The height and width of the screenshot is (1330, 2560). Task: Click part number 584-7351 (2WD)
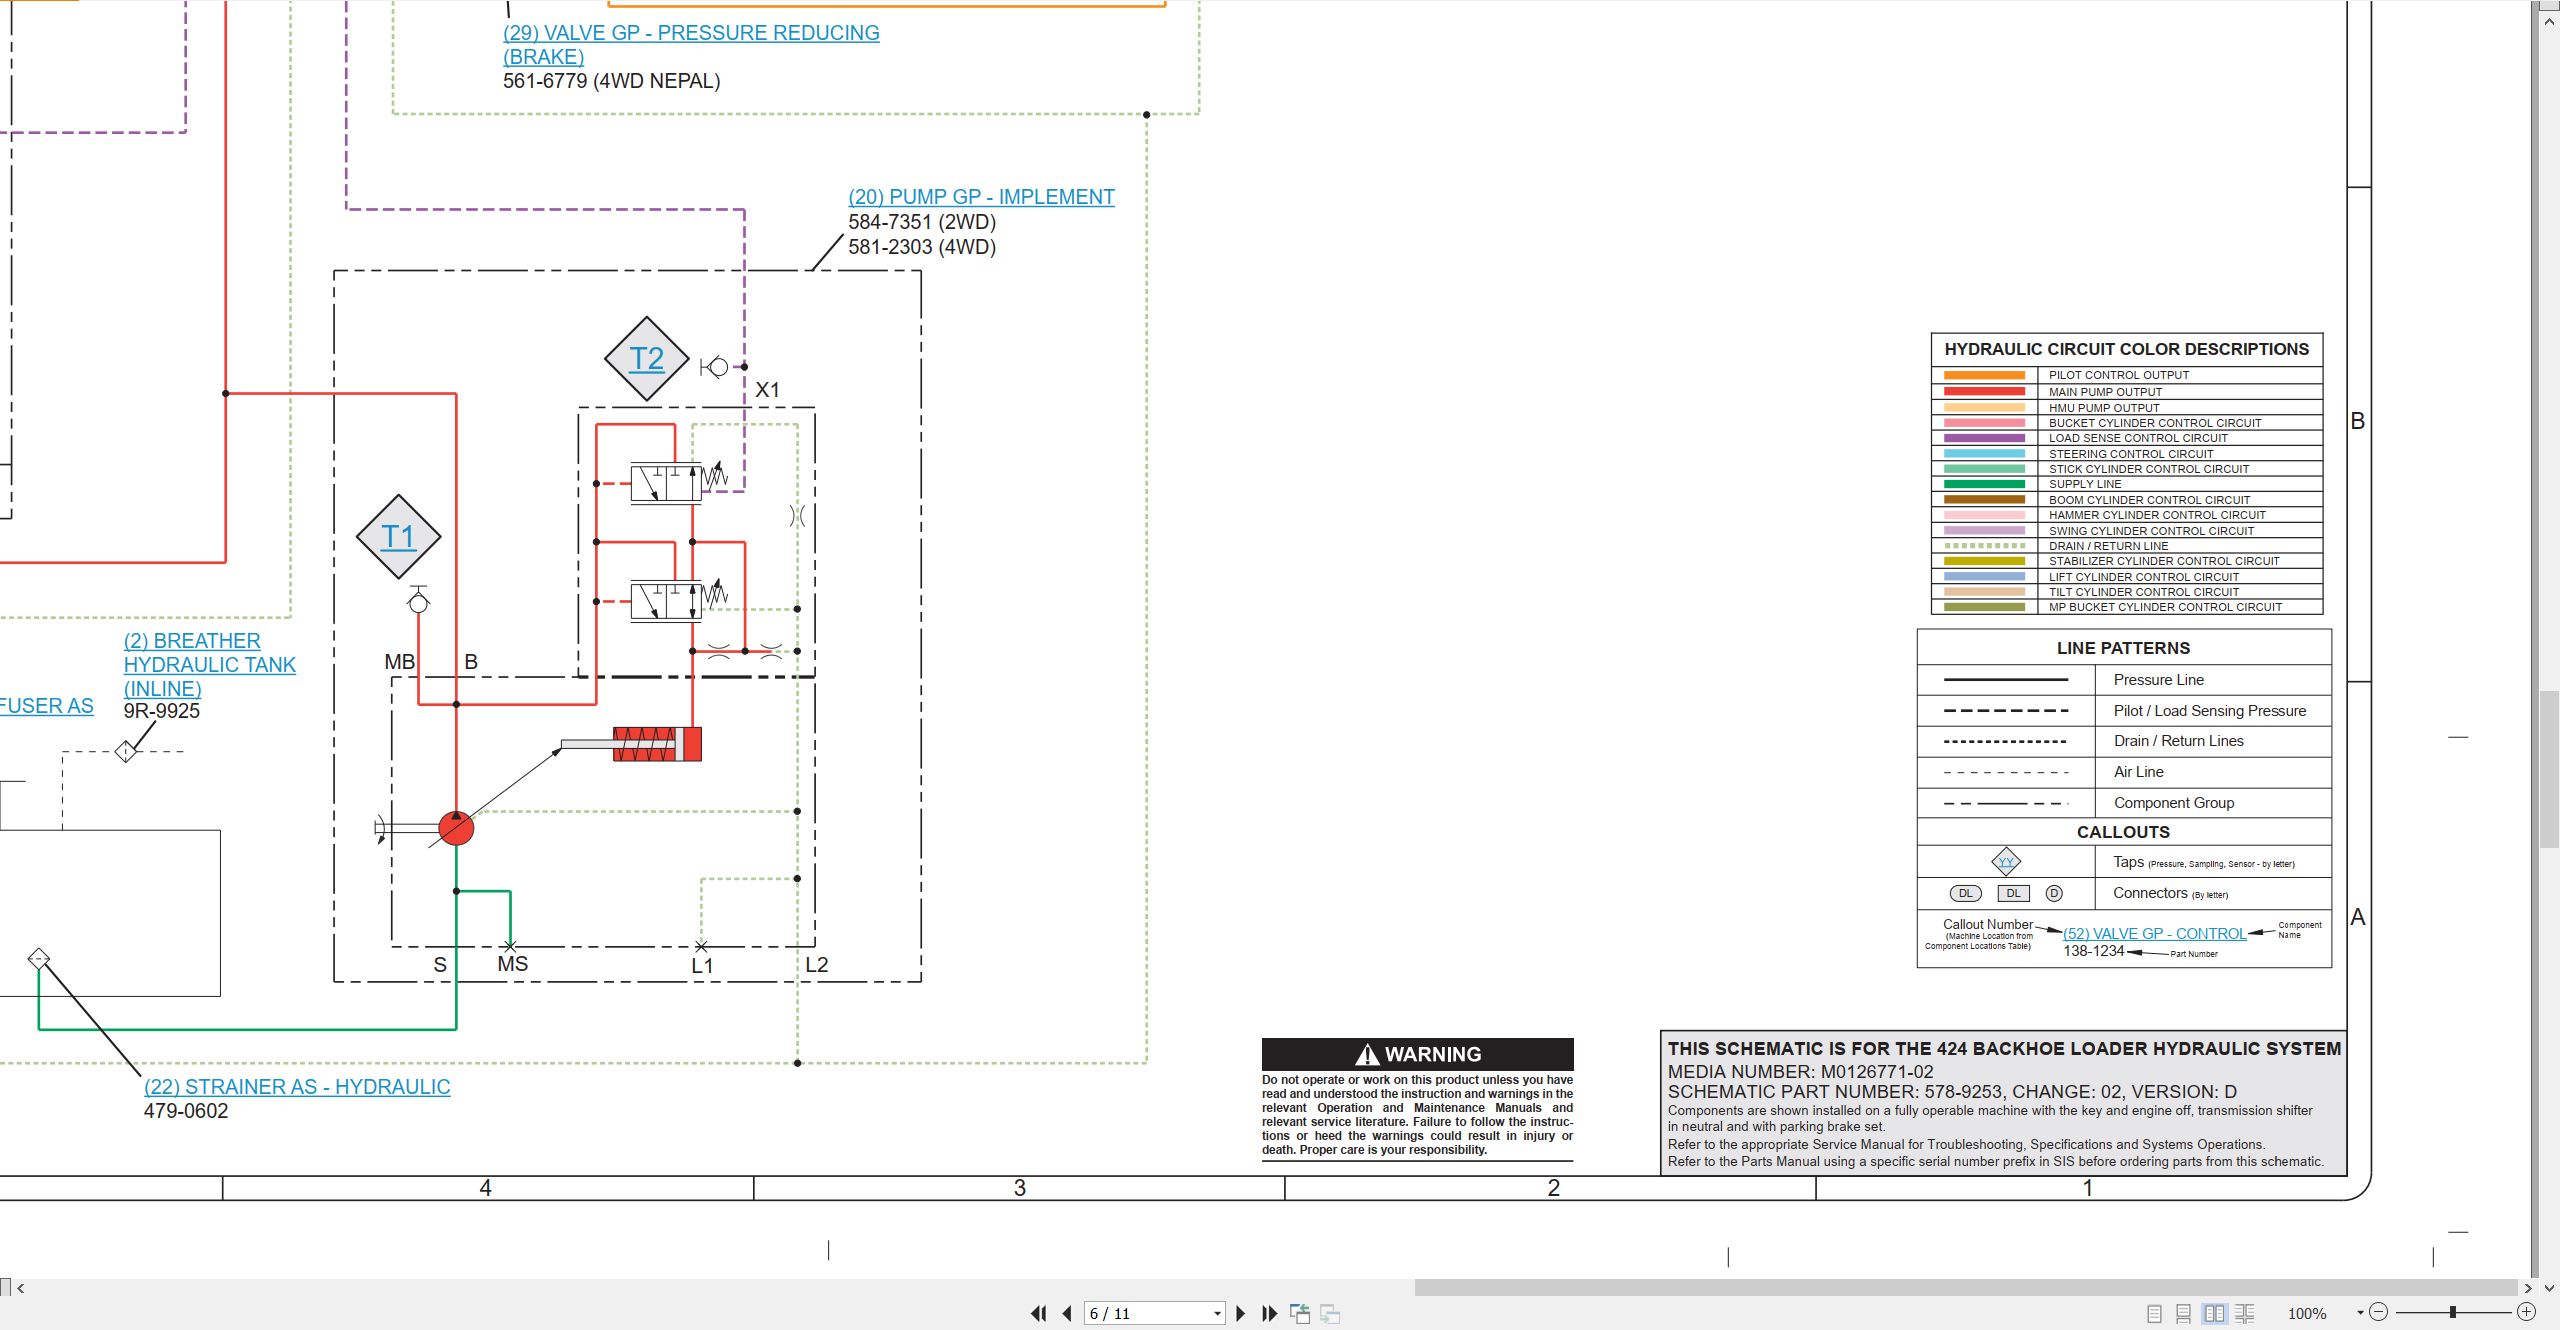point(922,222)
